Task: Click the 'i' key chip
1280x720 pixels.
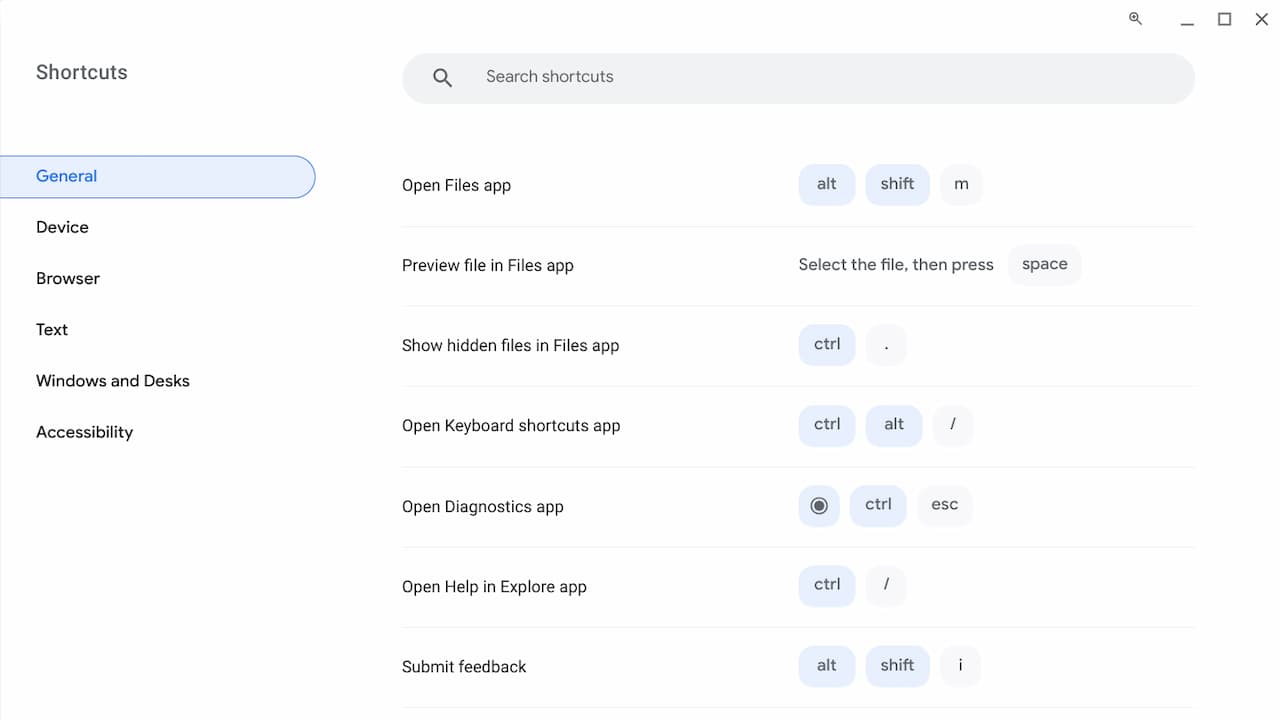Action: tap(960, 665)
